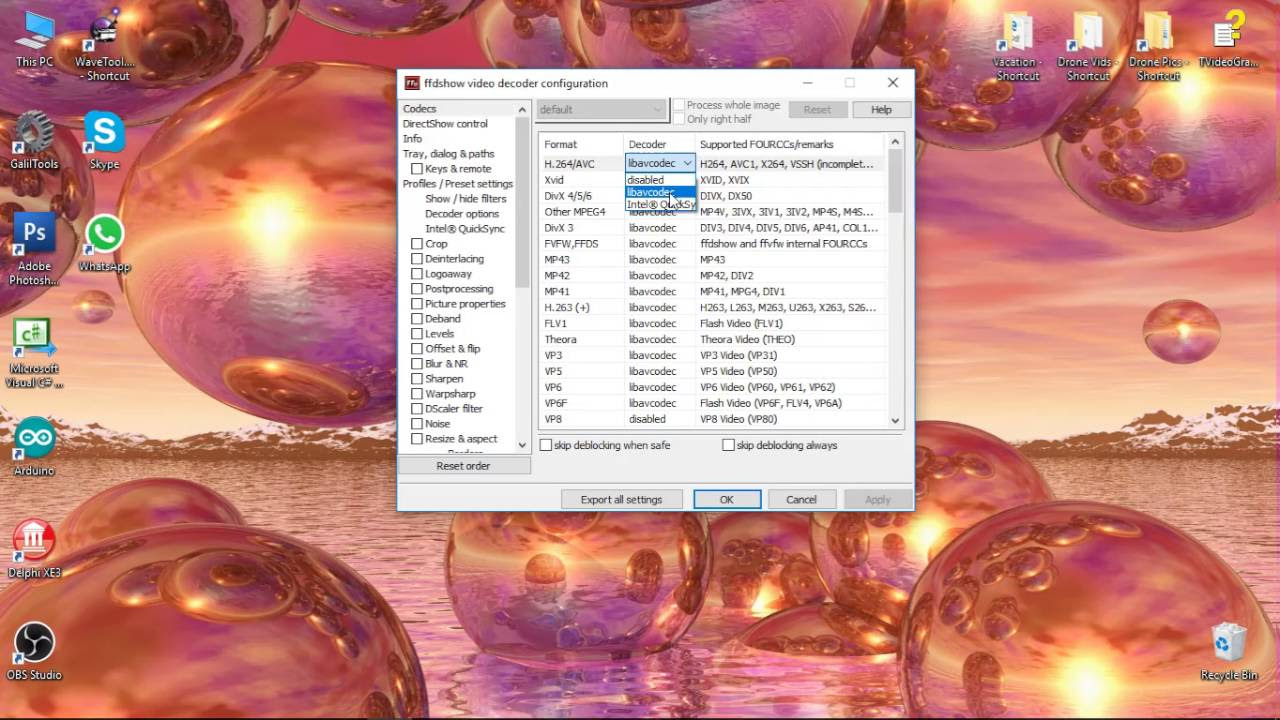
Task: Click the Decoder column header
Action: pyautogui.click(x=659, y=144)
